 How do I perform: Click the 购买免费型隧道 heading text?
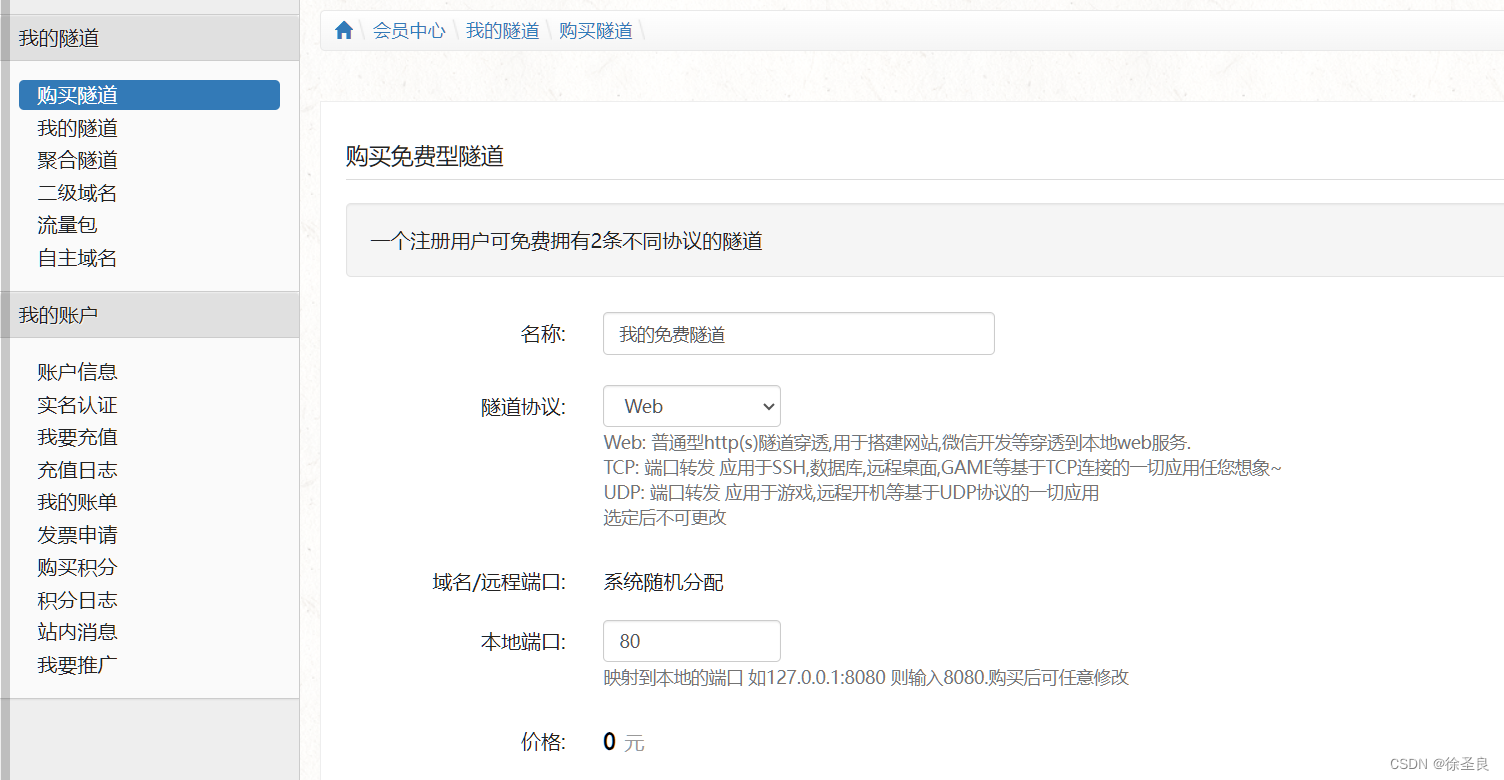click(x=425, y=156)
